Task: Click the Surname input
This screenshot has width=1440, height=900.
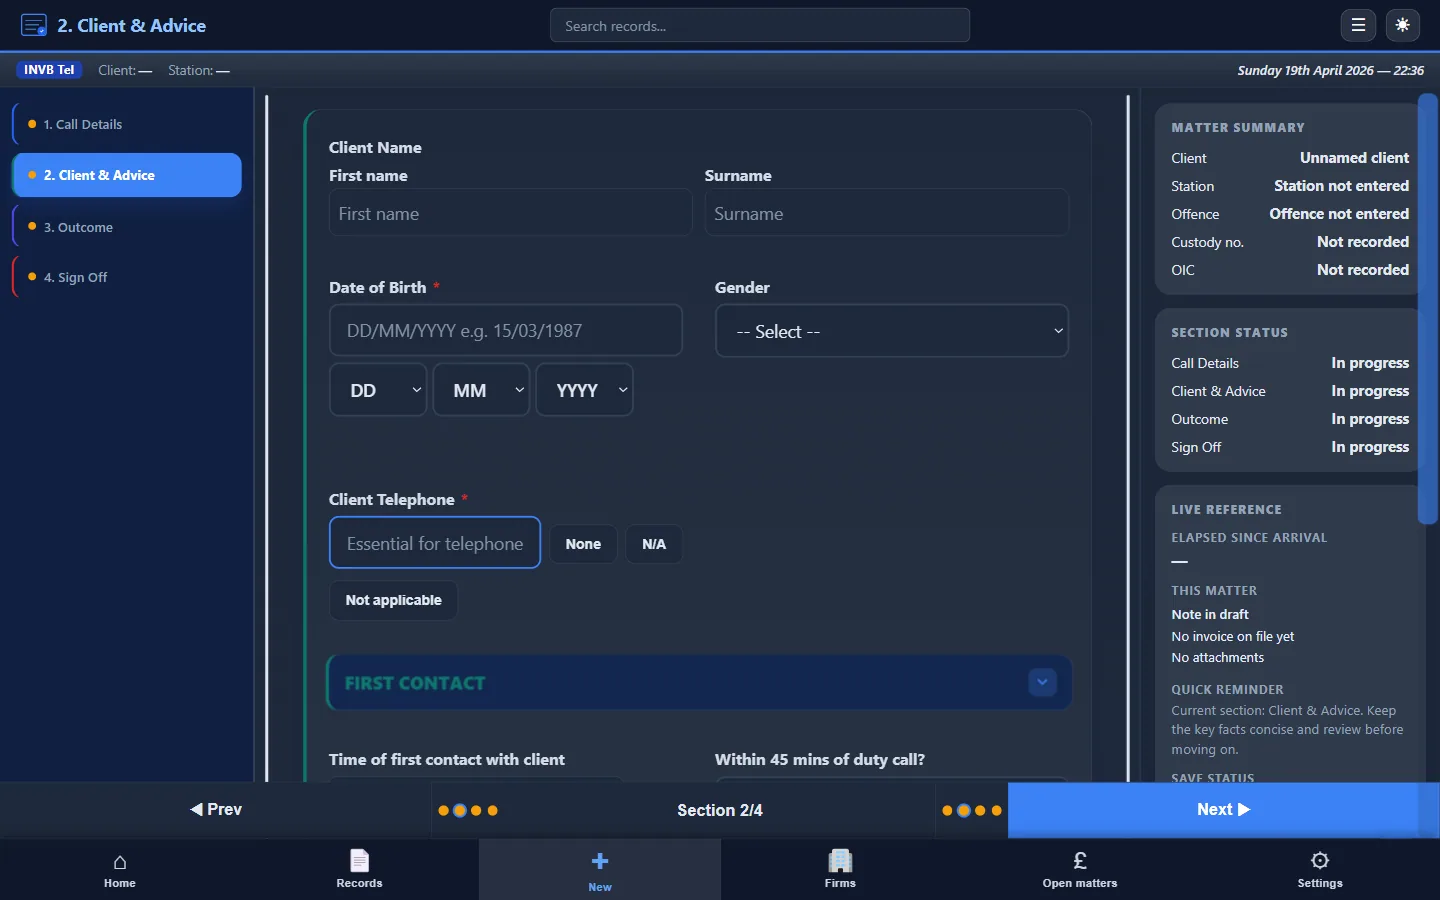Action: pos(886,213)
